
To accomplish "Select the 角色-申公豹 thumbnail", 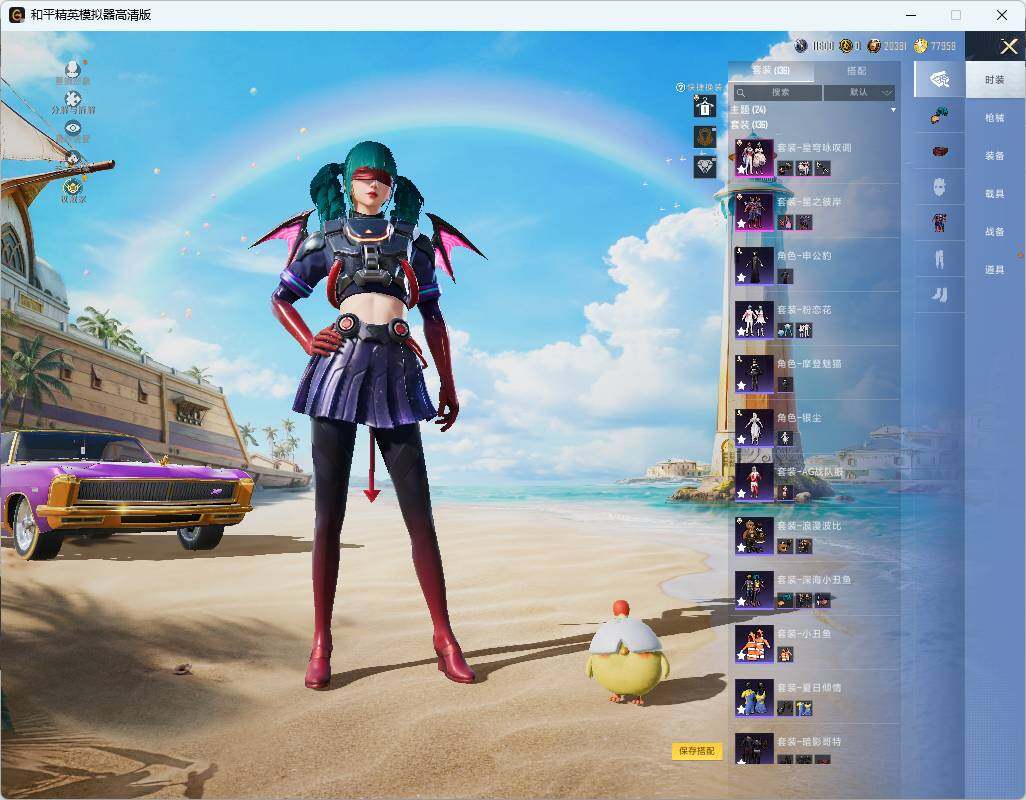I will click(x=754, y=266).
